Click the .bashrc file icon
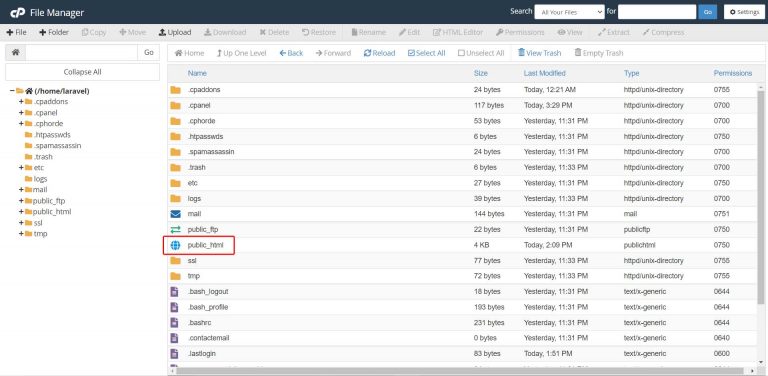Screen dimensions: 768x376 pos(174,323)
